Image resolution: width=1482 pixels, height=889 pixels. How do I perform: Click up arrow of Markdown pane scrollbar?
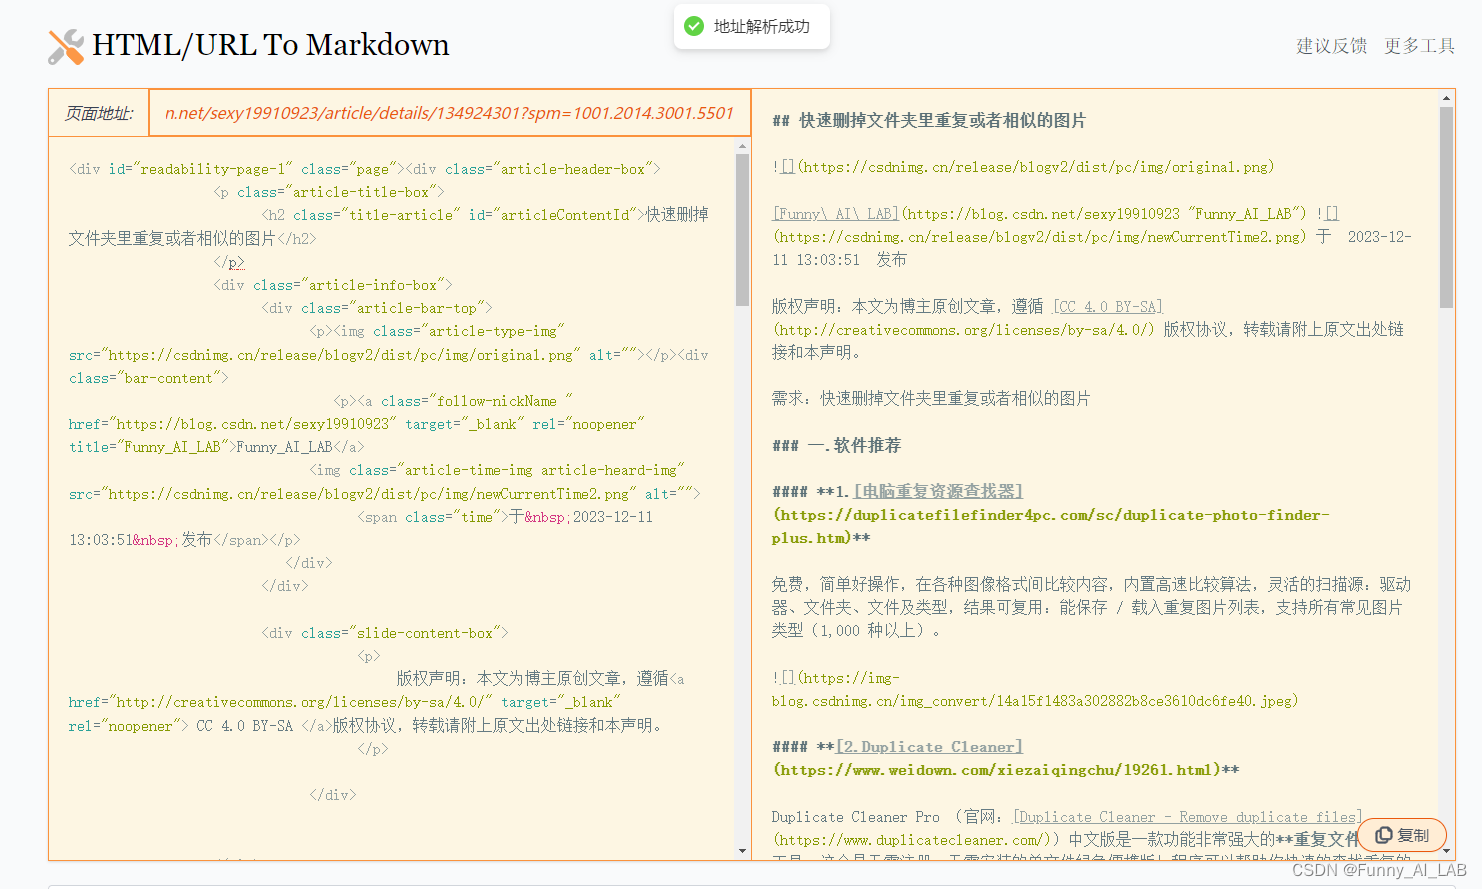[x=1446, y=98]
